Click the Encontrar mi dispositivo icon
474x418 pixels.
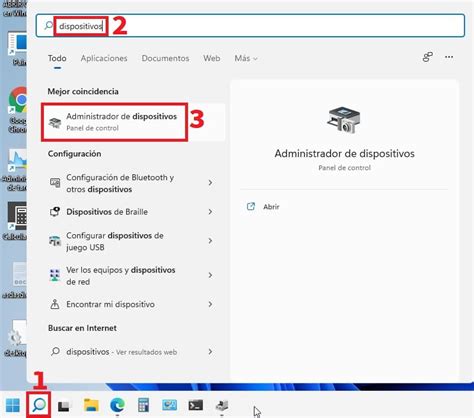55,304
